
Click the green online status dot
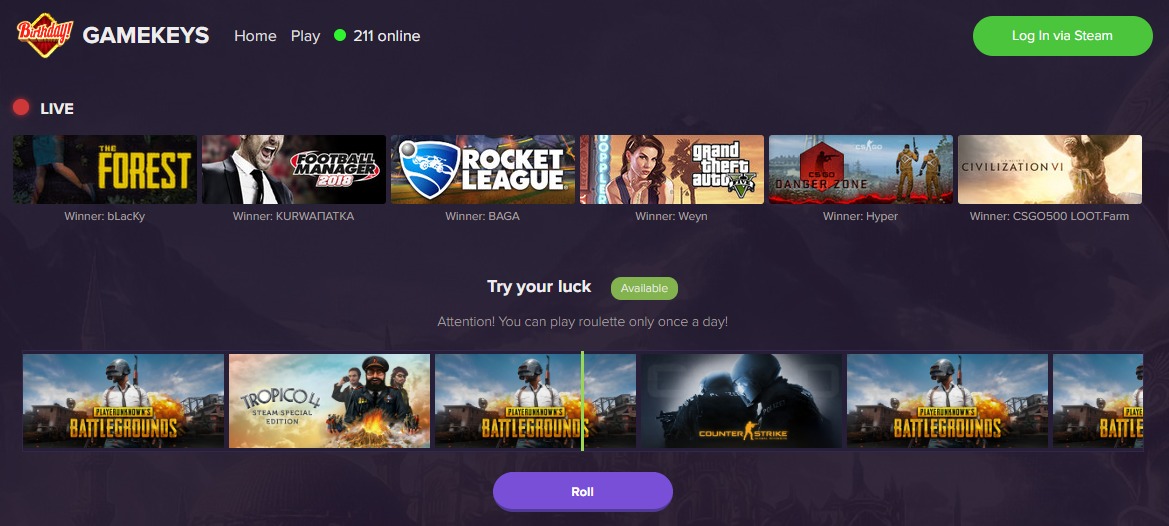(x=340, y=35)
